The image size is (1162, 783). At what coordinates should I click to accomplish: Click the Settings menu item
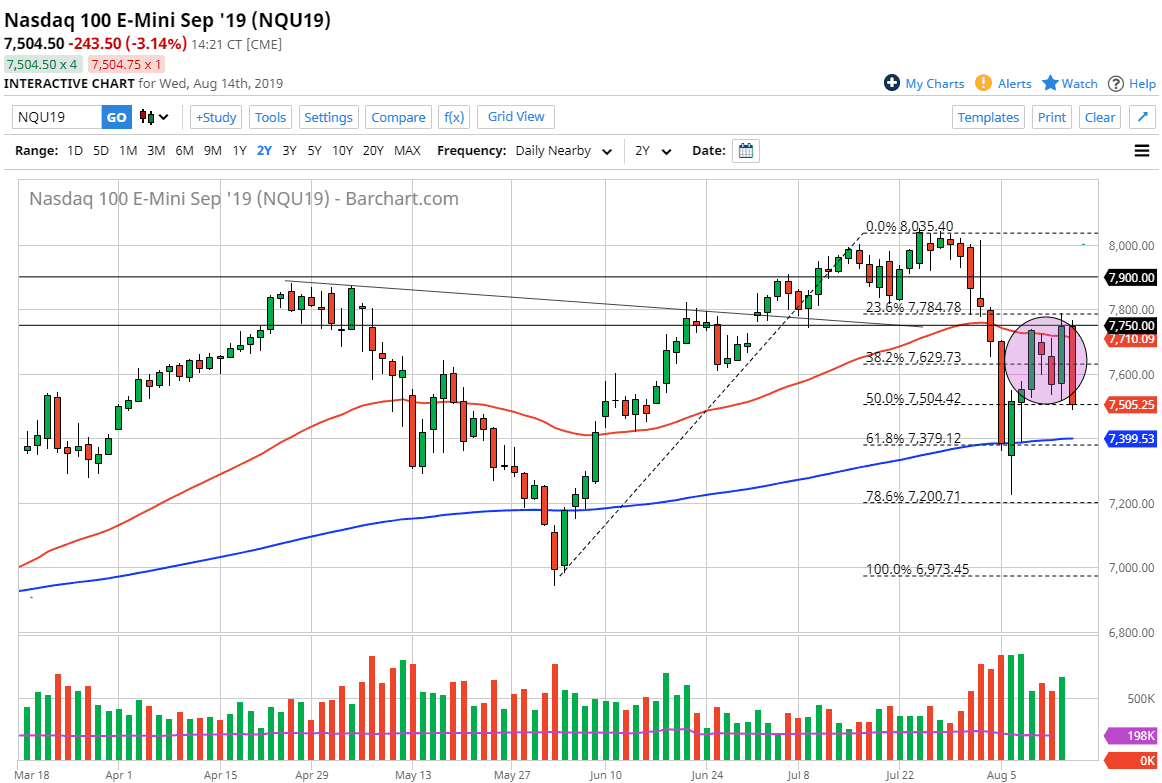click(x=328, y=117)
